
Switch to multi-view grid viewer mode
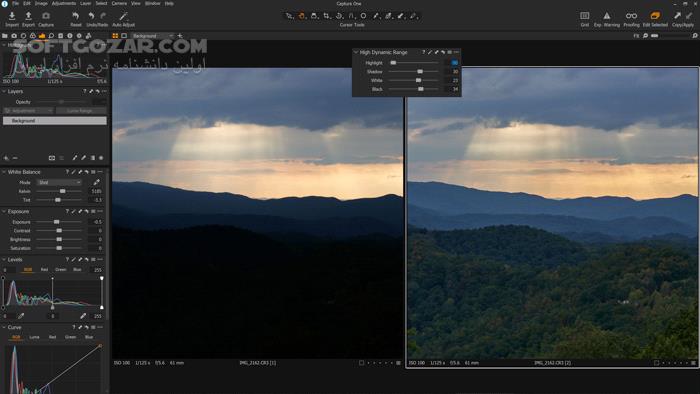pos(115,36)
